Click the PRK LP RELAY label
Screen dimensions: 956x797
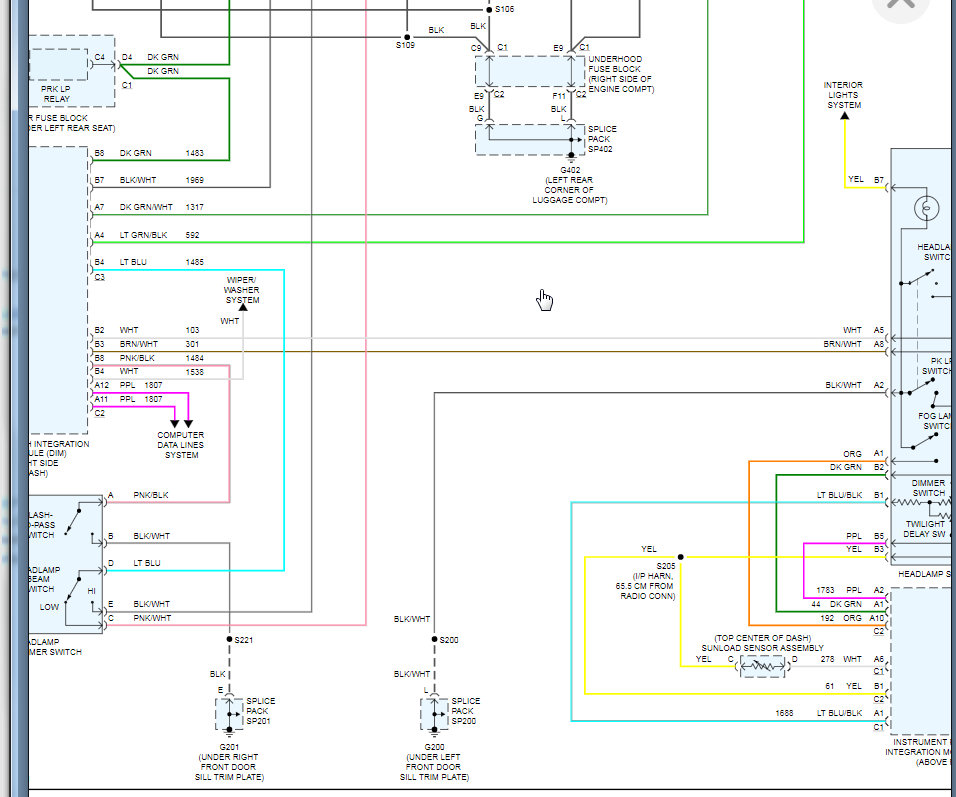click(56, 94)
